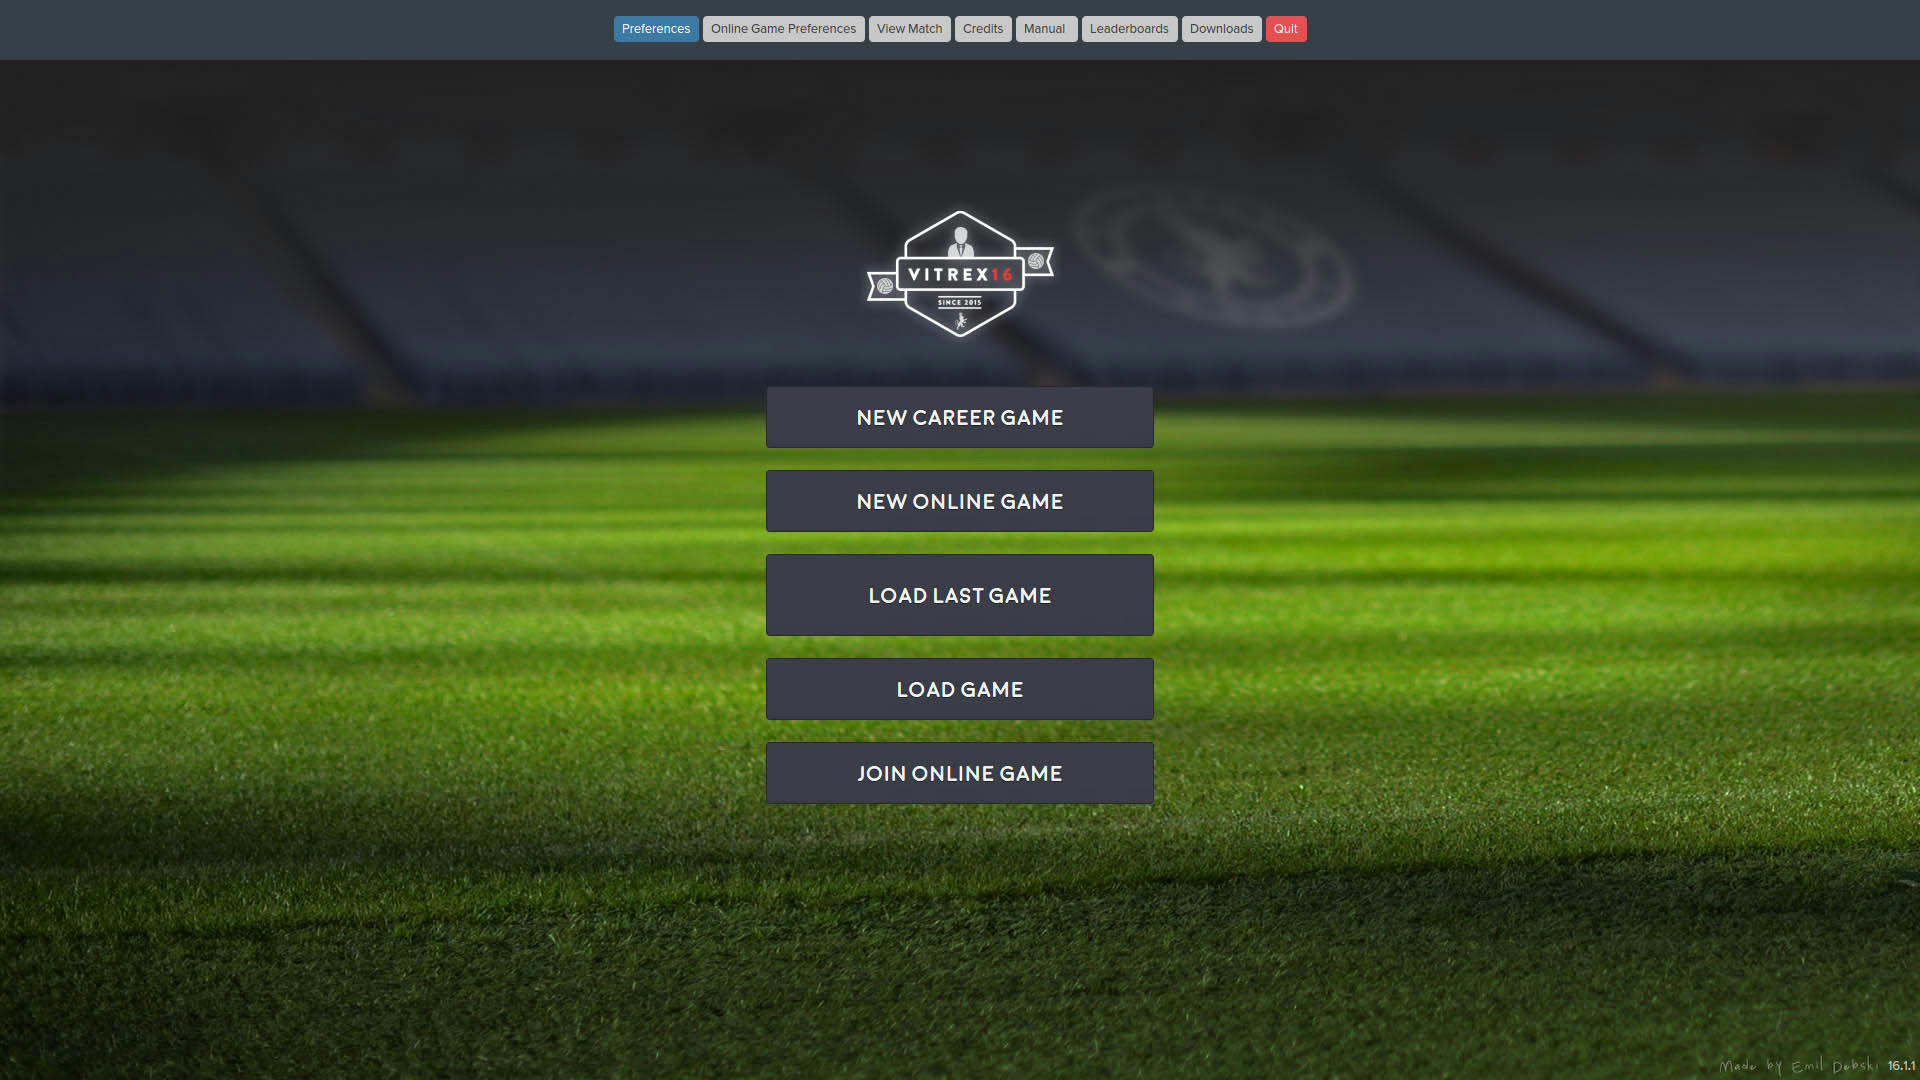The image size is (1920, 1080).
Task: Toggle Credits view on
Action: click(982, 28)
